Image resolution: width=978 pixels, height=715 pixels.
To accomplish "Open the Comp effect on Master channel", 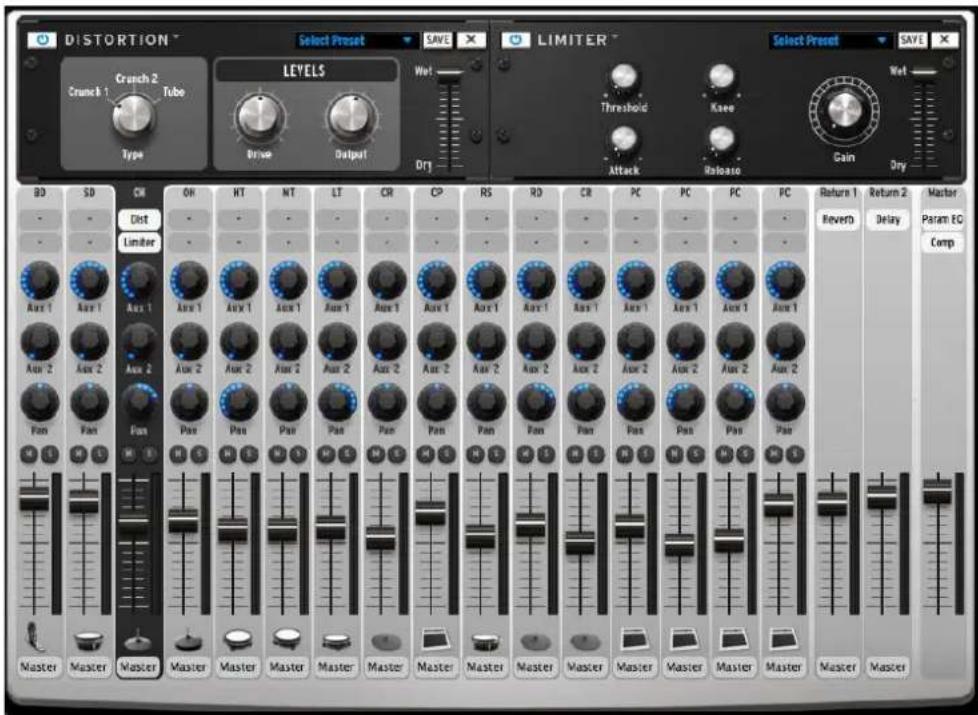I will (942, 242).
